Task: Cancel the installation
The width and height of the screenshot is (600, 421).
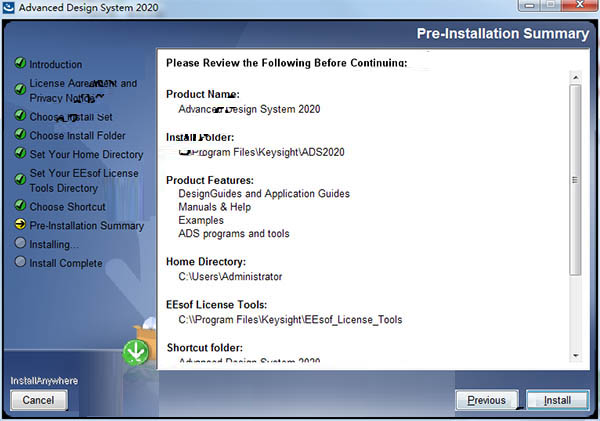Action: pyautogui.click(x=39, y=400)
